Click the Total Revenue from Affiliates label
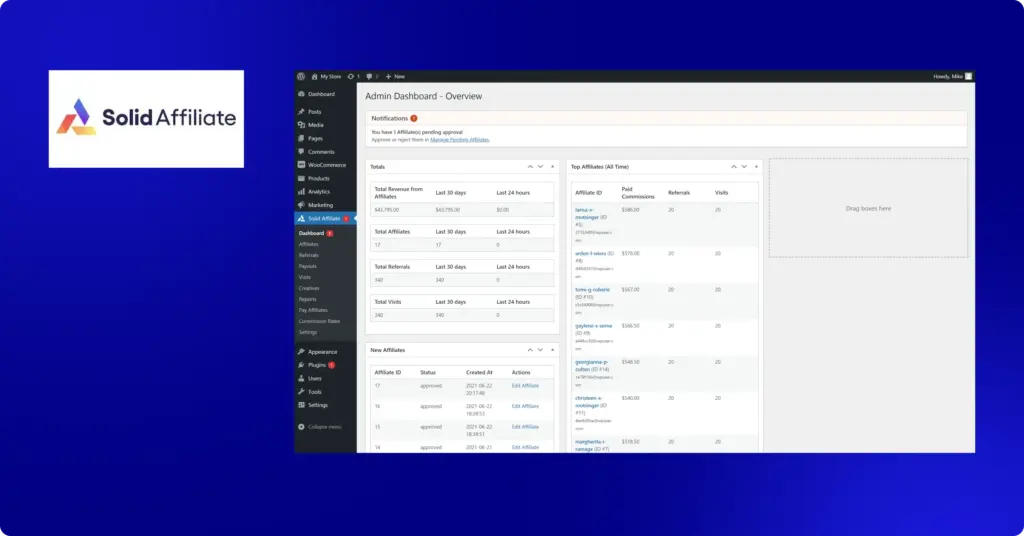1024x536 pixels. tap(398, 193)
